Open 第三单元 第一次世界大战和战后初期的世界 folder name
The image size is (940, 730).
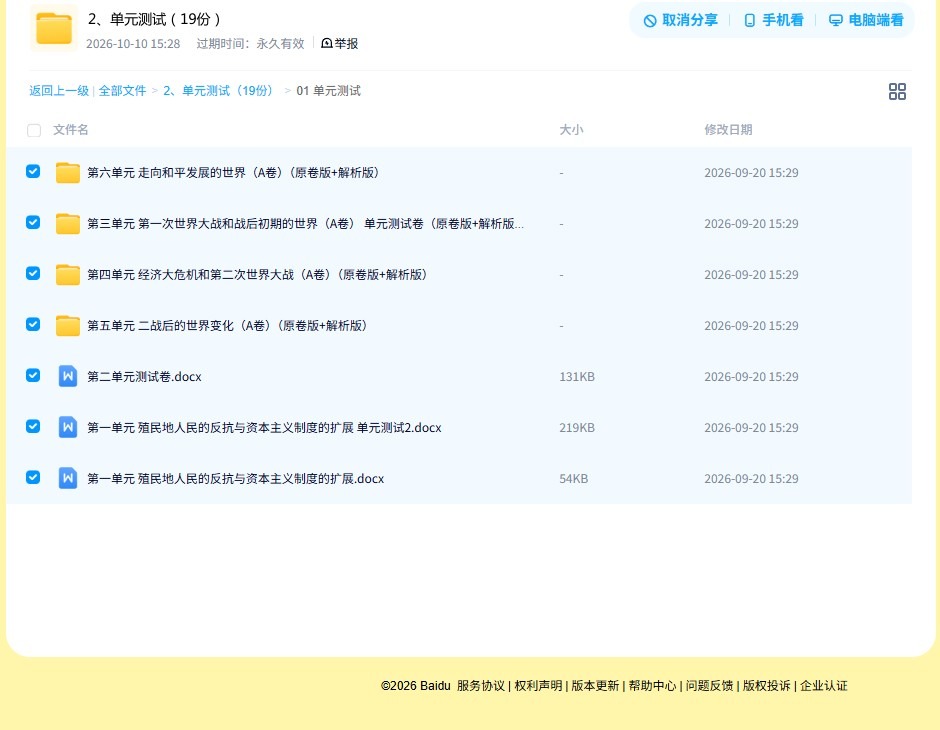click(x=305, y=224)
